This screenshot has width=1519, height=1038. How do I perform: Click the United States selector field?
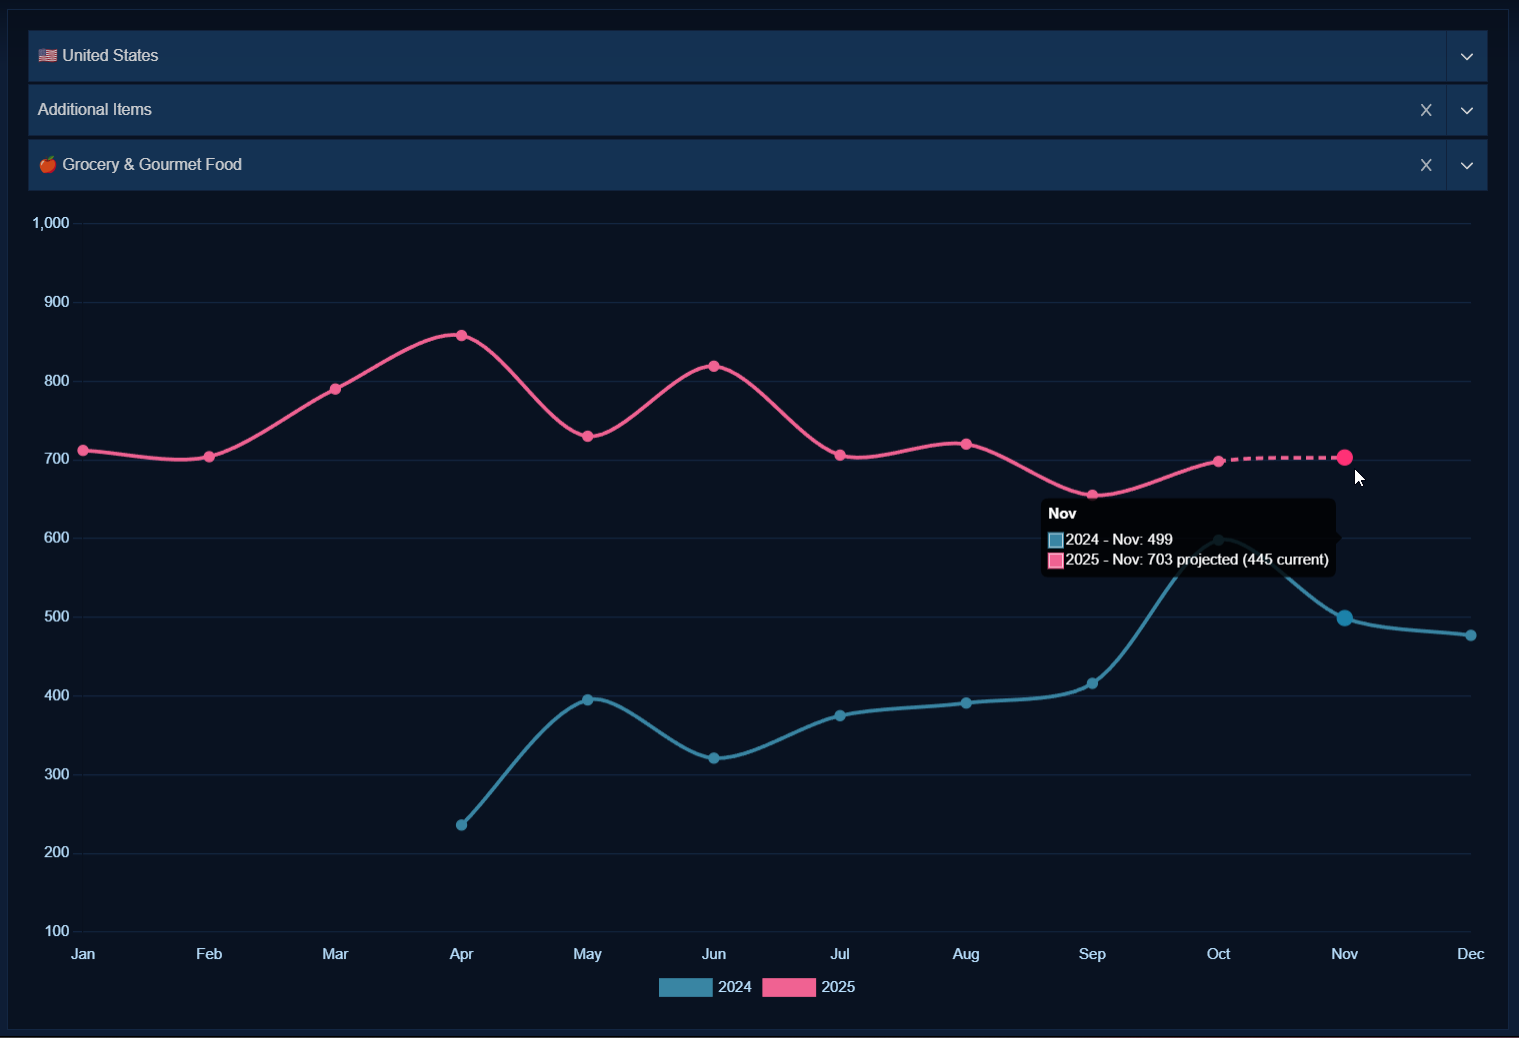(700, 56)
